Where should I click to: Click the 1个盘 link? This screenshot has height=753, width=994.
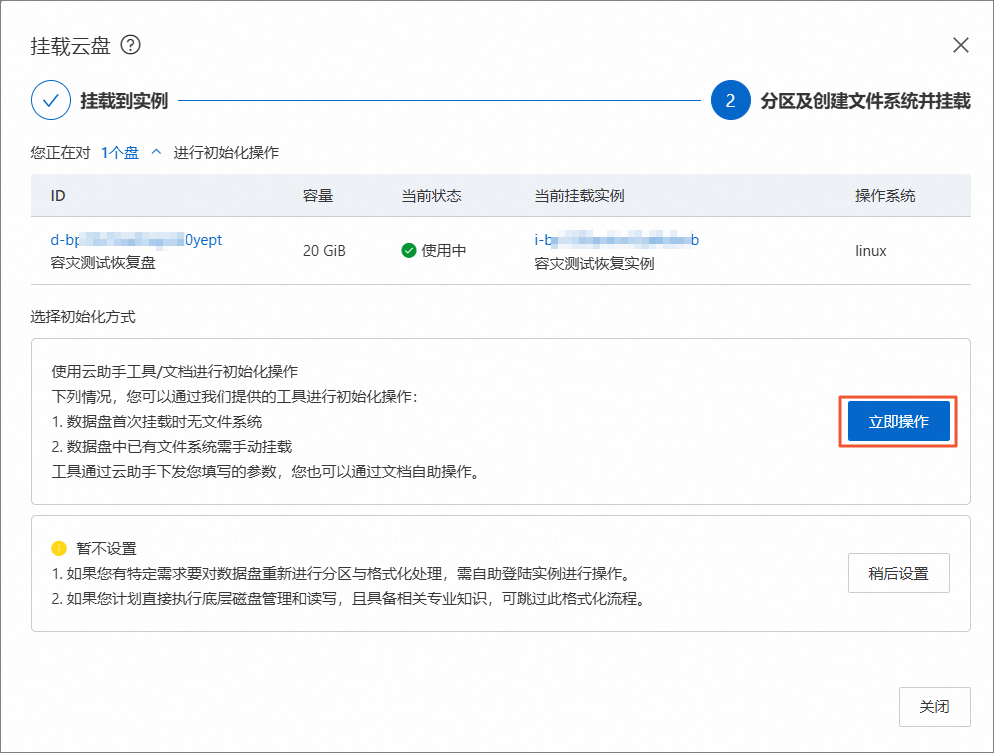click(120, 153)
